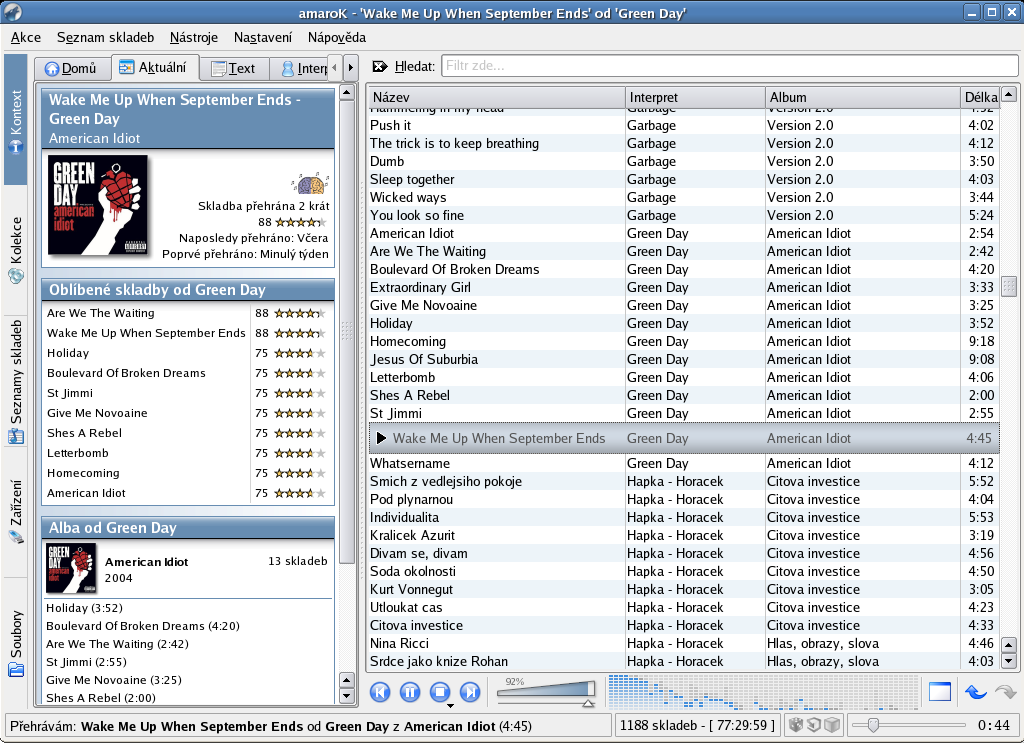Open the Interpret tab

[x=300, y=68]
